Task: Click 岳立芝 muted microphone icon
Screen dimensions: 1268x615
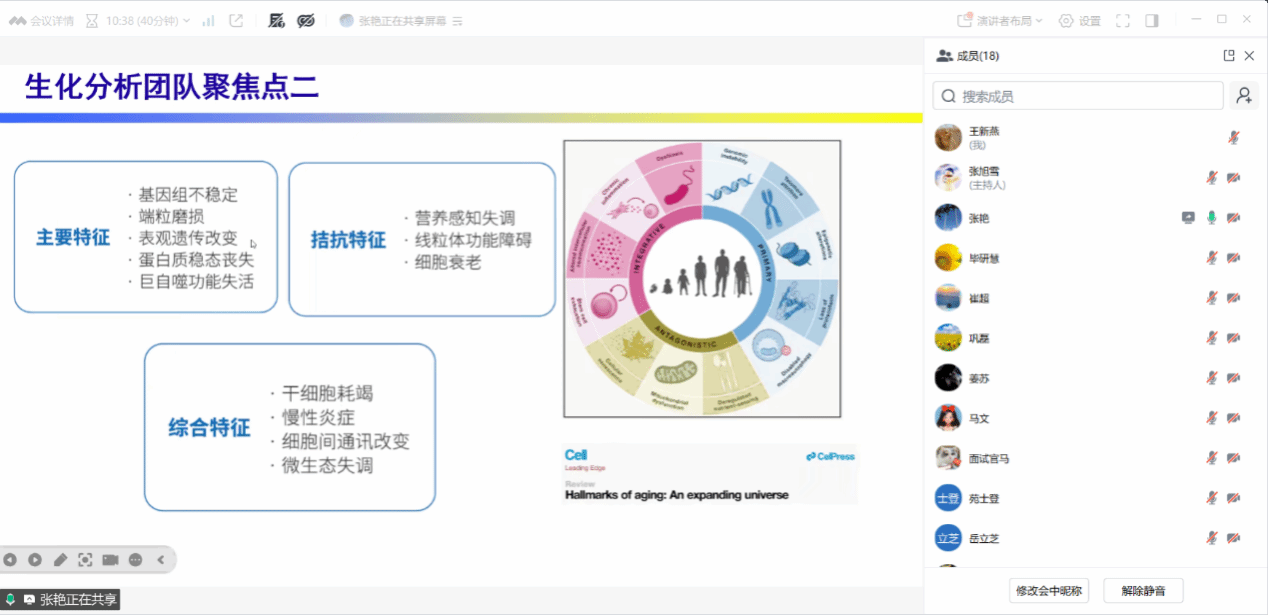Action: [x=1212, y=538]
